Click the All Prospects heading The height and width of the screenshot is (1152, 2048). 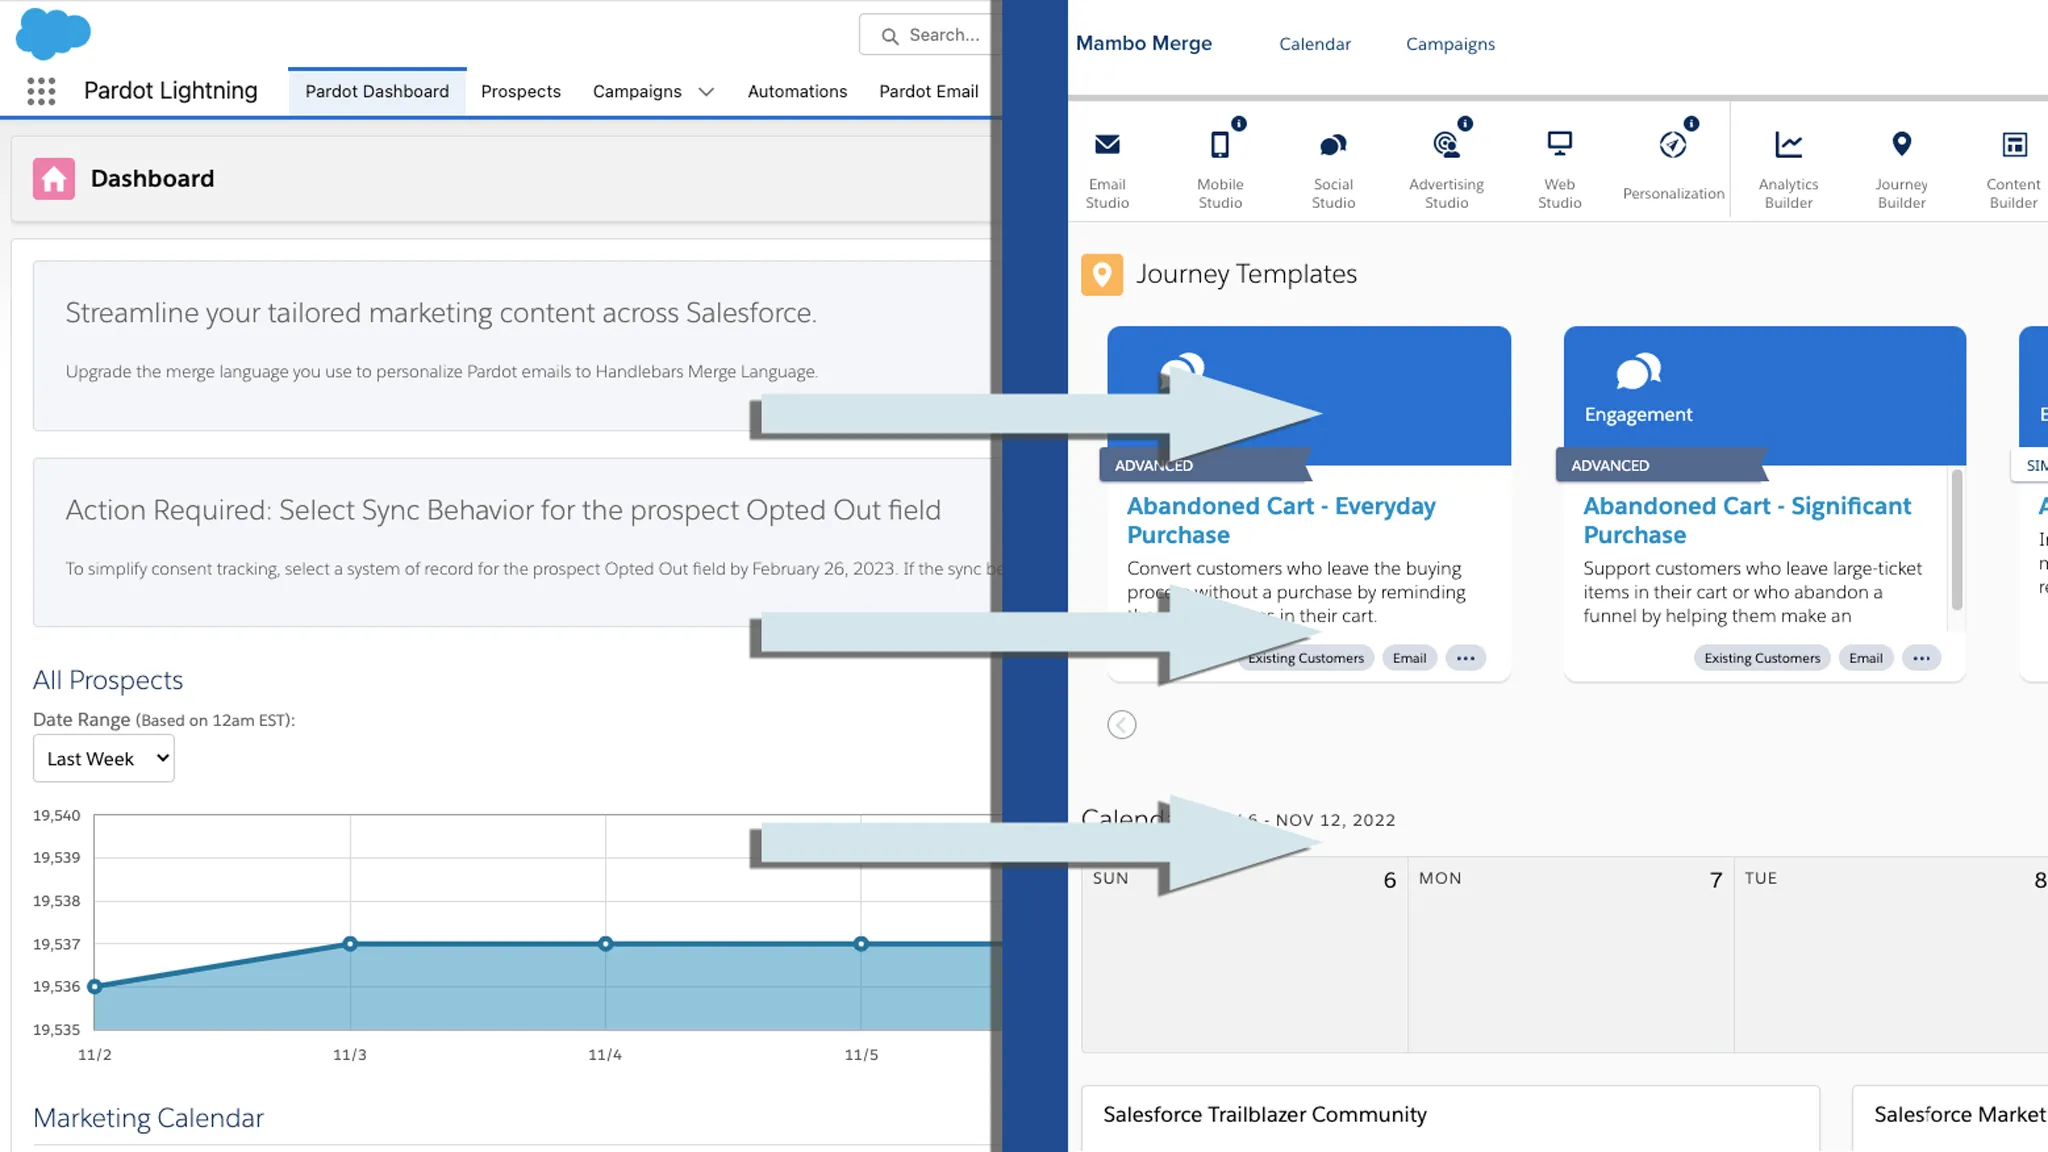pos(108,681)
